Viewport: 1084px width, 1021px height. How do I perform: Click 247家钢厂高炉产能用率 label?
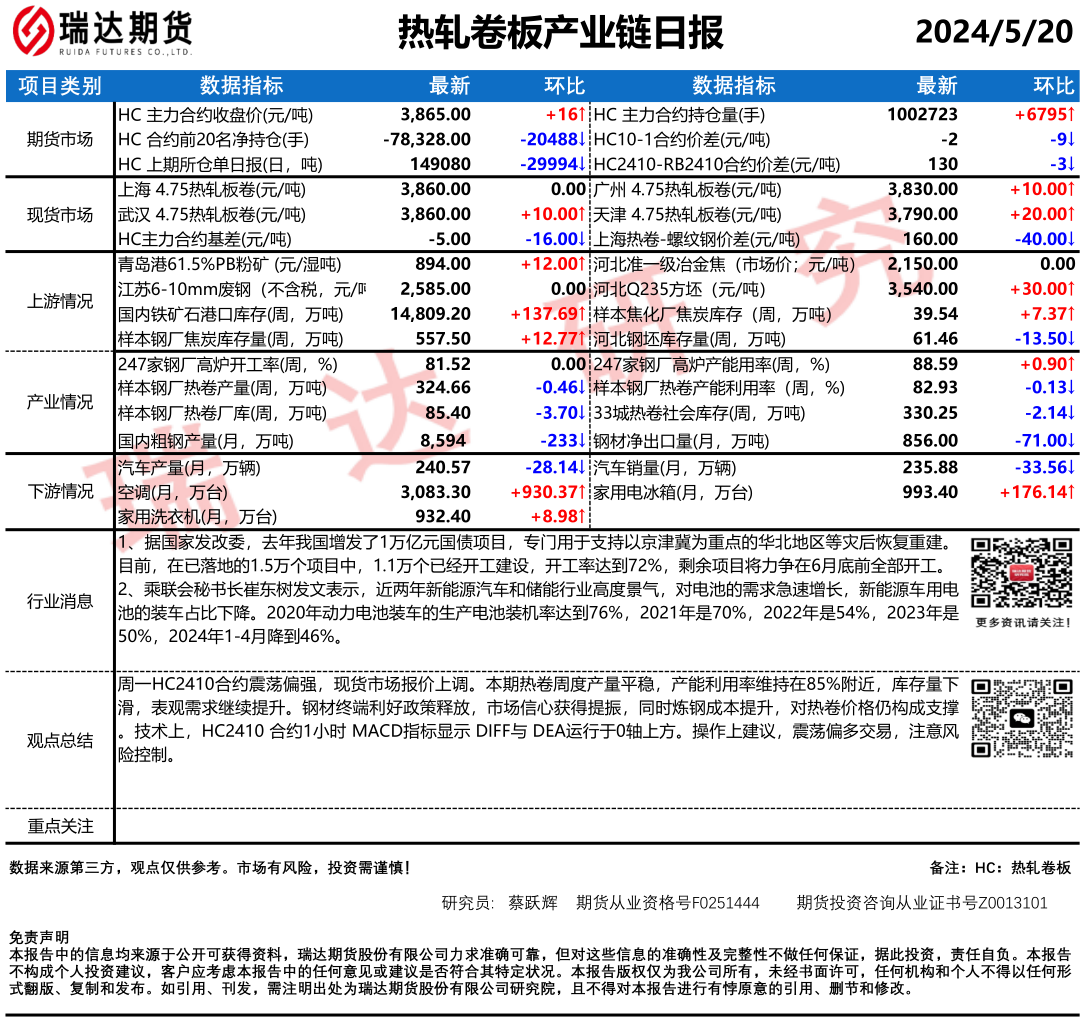tap(711, 364)
